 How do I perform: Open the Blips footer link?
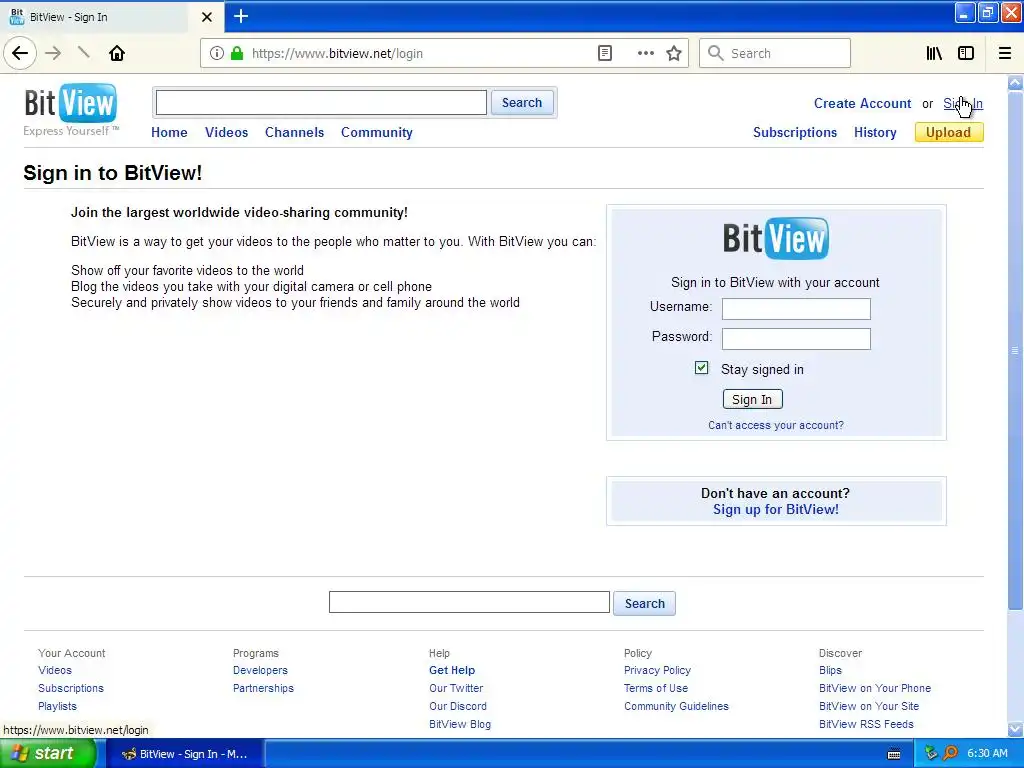tap(830, 670)
